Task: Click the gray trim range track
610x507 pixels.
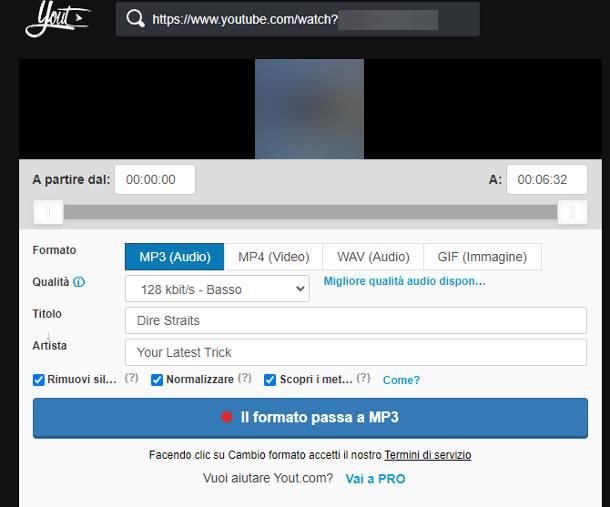Action: click(x=310, y=212)
